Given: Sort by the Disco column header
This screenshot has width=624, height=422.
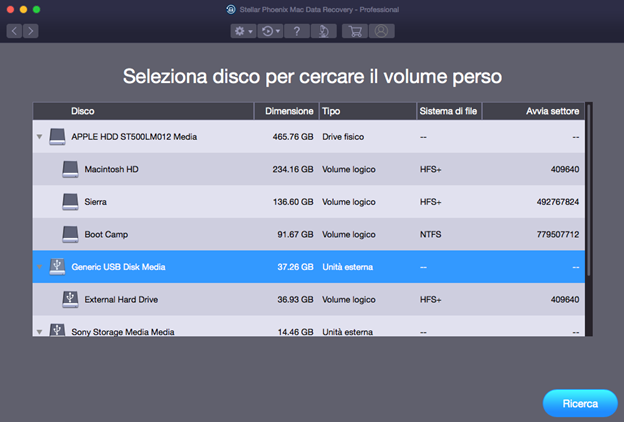Looking at the screenshot, I should coord(143,111).
